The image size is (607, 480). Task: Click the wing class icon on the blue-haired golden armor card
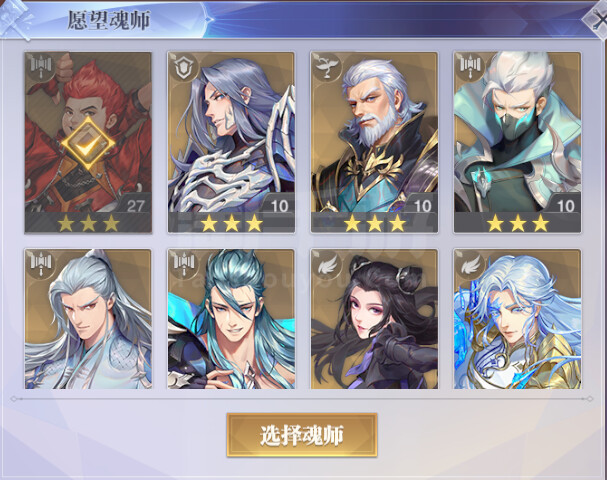coord(469,264)
